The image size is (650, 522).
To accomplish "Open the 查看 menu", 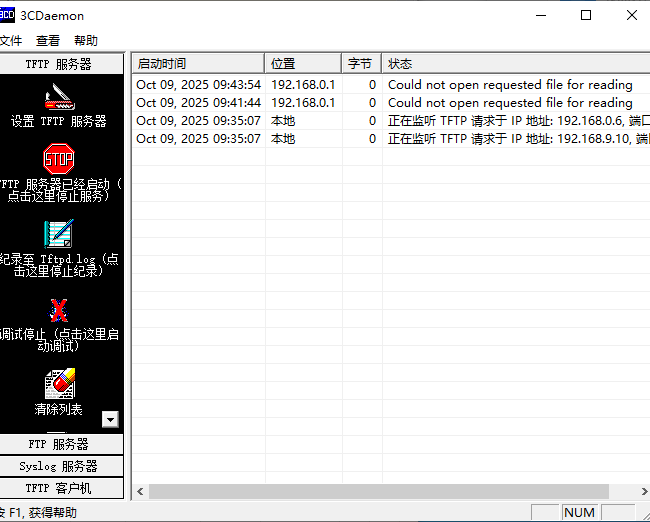I will 48,41.
